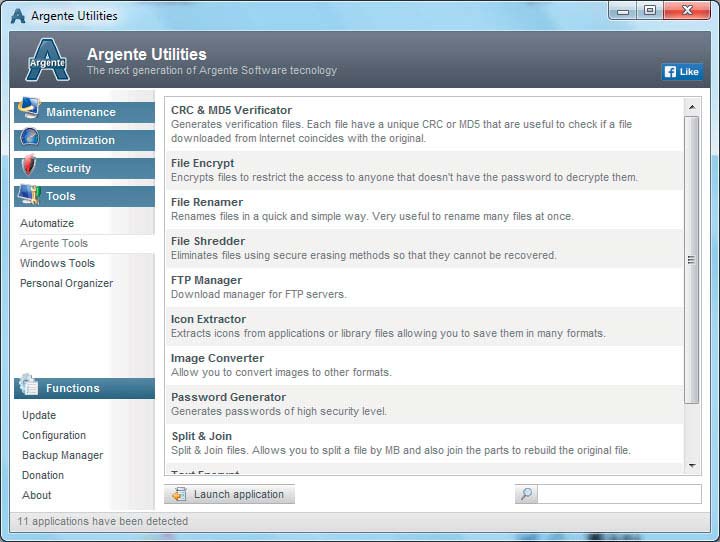Click Update under Functions
Viewport: 720px width, 542px height.
(39, 415)
